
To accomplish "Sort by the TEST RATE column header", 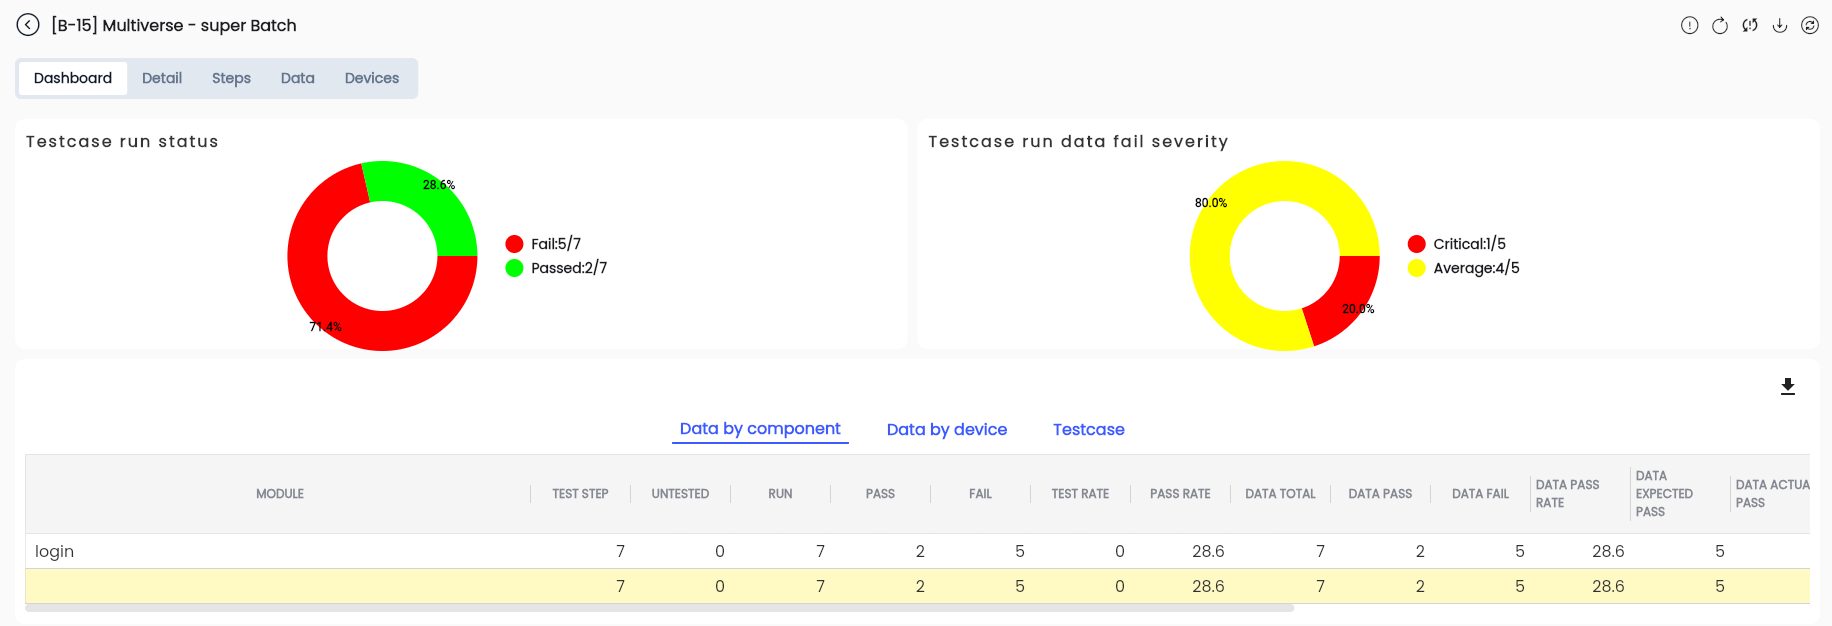I will pyautogui.click(x=1080, y=494).
